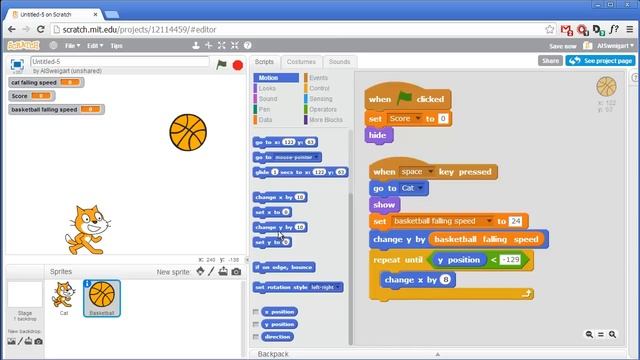Reload the browser page

(40, 29)
